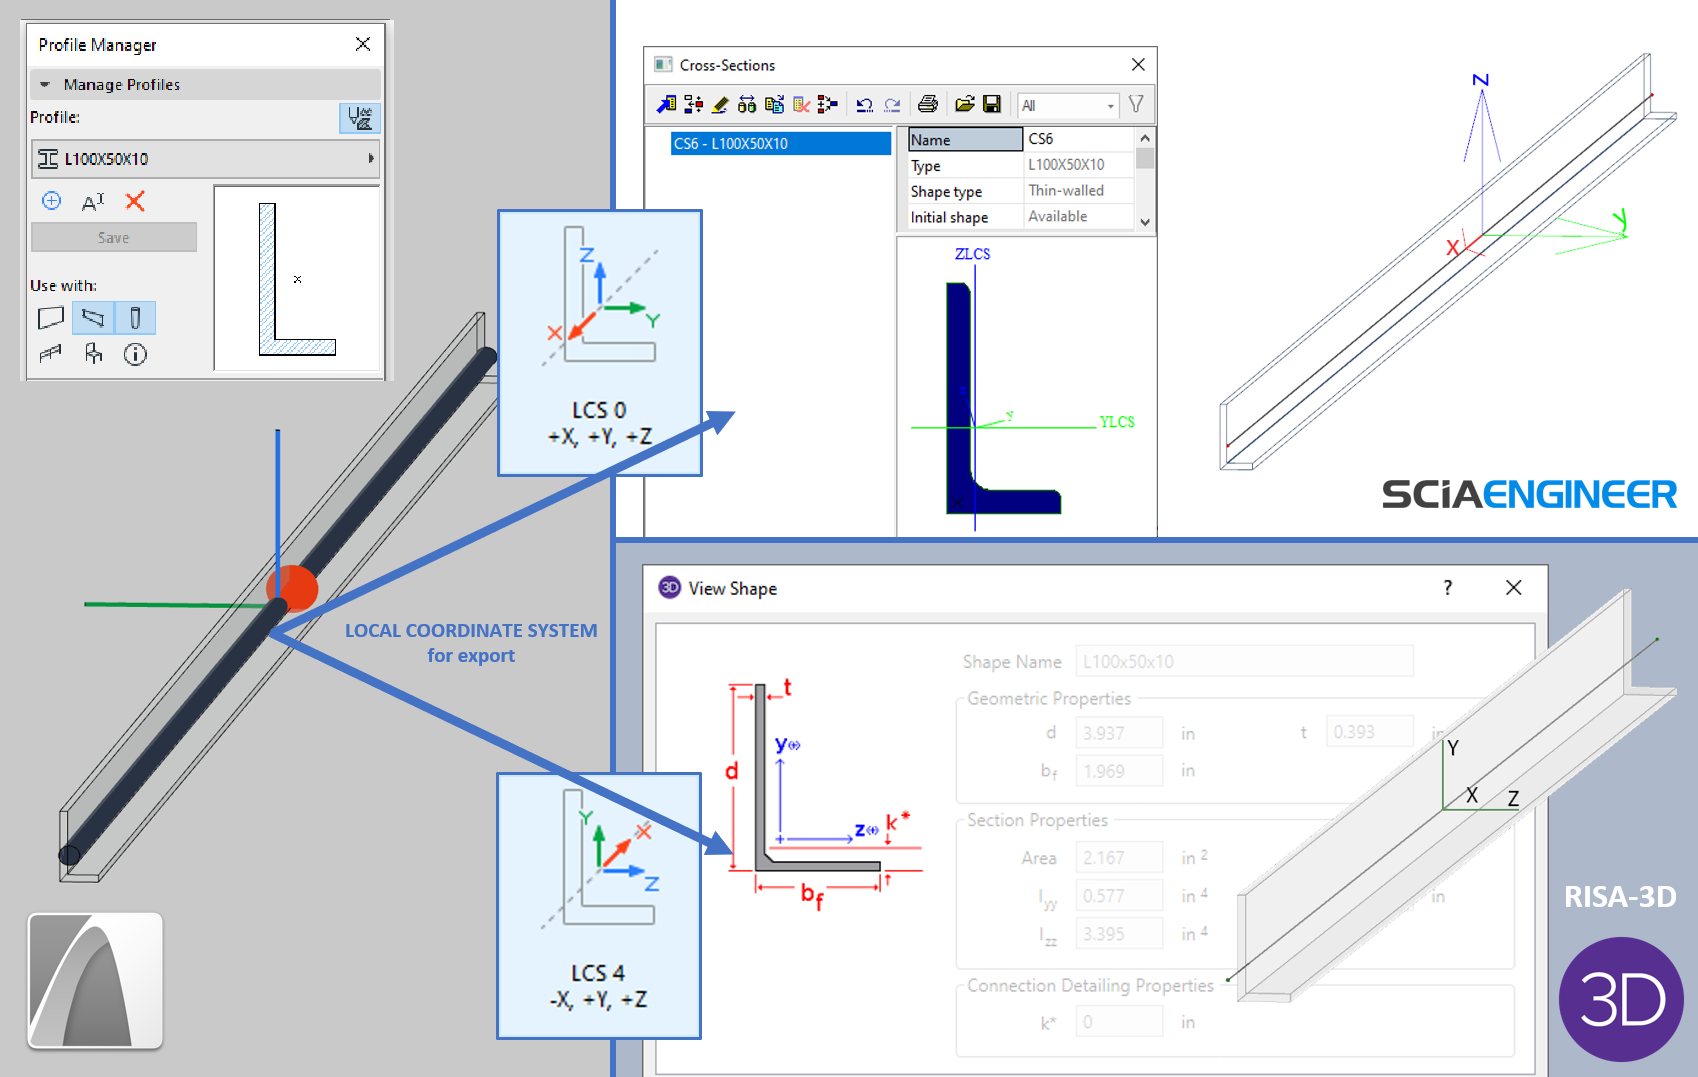Open the All filter dropdown
This screenshot has width=1698, height=1077.
1068,105
